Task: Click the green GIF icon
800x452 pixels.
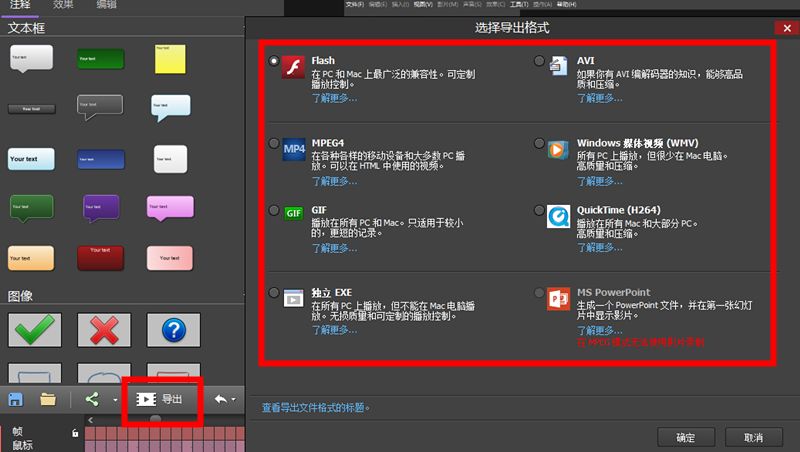Action: pos(293,213)
